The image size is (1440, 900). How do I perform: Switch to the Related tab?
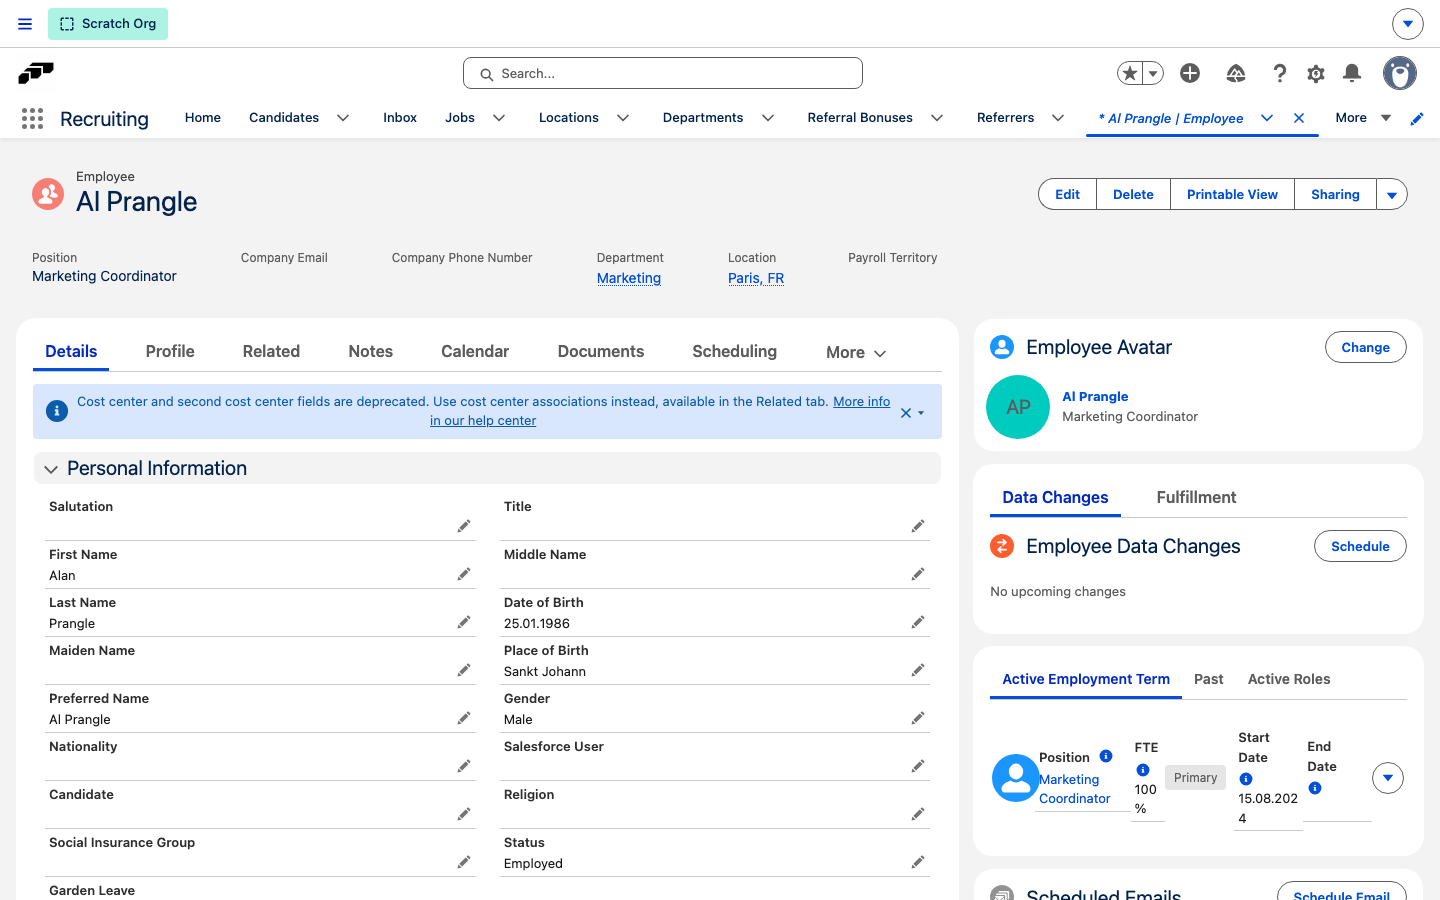(271, 351)
